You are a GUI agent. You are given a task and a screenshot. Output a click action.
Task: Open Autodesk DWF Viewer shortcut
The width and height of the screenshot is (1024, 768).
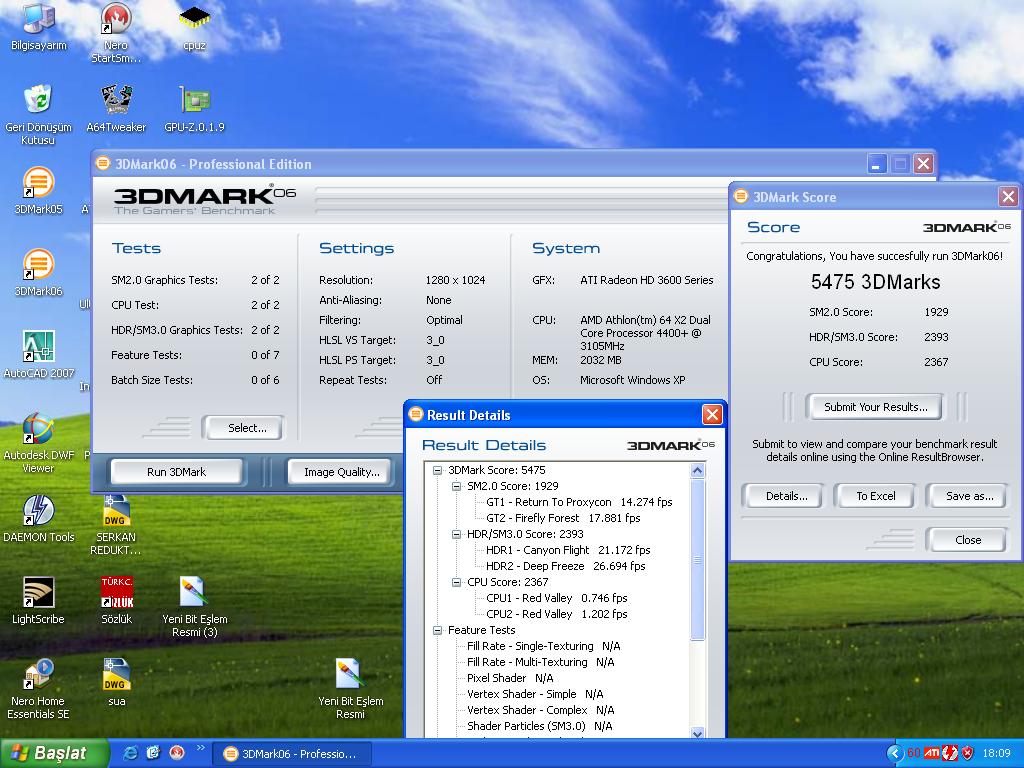(39, 443)
